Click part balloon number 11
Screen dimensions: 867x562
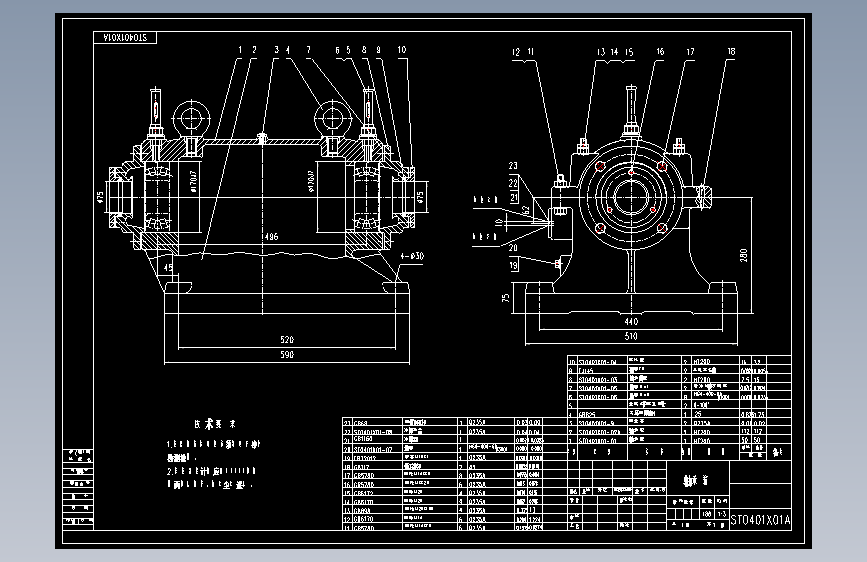pyautogui.click(x=530, y=52)
